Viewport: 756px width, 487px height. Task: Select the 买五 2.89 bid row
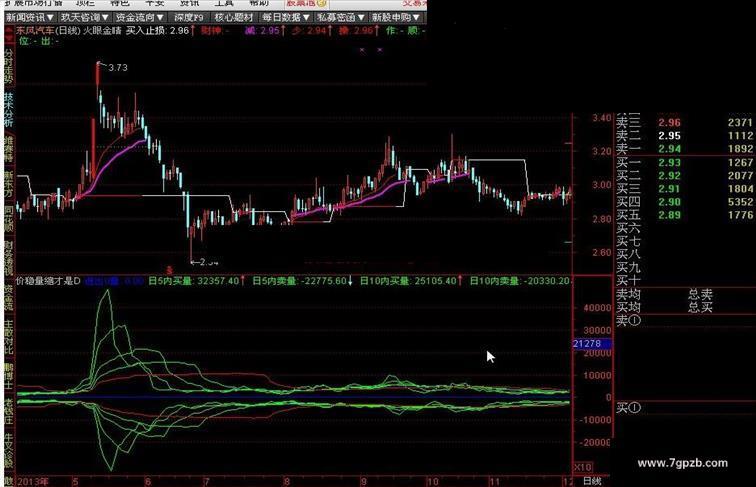pos(685,215)
